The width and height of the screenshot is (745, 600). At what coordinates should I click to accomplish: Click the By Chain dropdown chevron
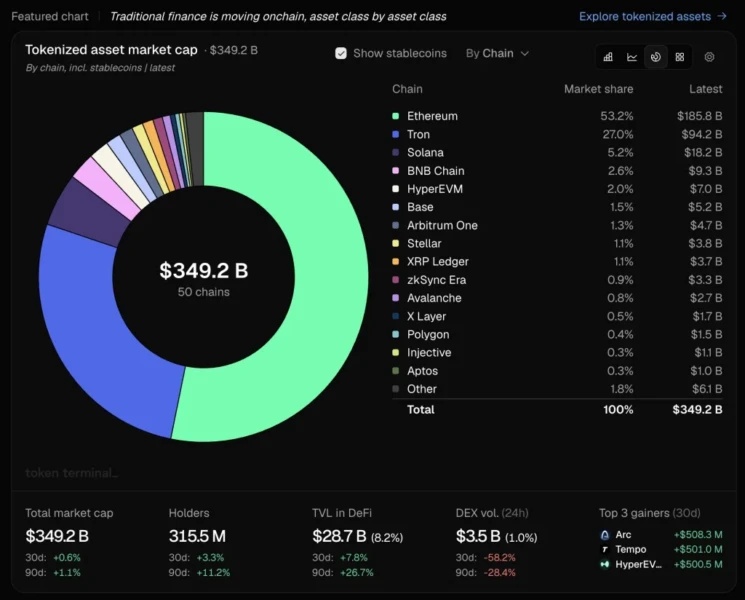pos(525,54)
